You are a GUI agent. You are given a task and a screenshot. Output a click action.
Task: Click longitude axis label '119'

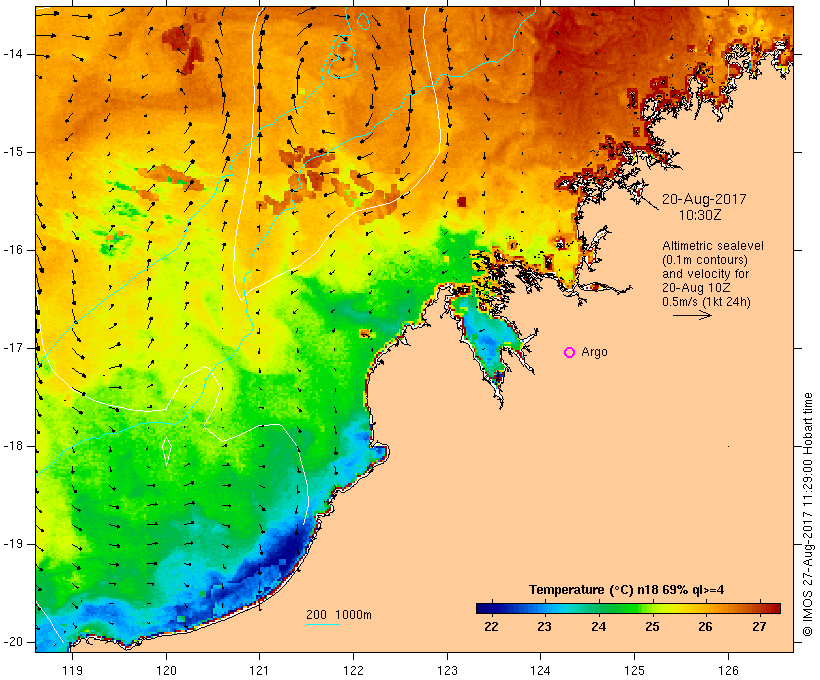(x=72, y=670)
